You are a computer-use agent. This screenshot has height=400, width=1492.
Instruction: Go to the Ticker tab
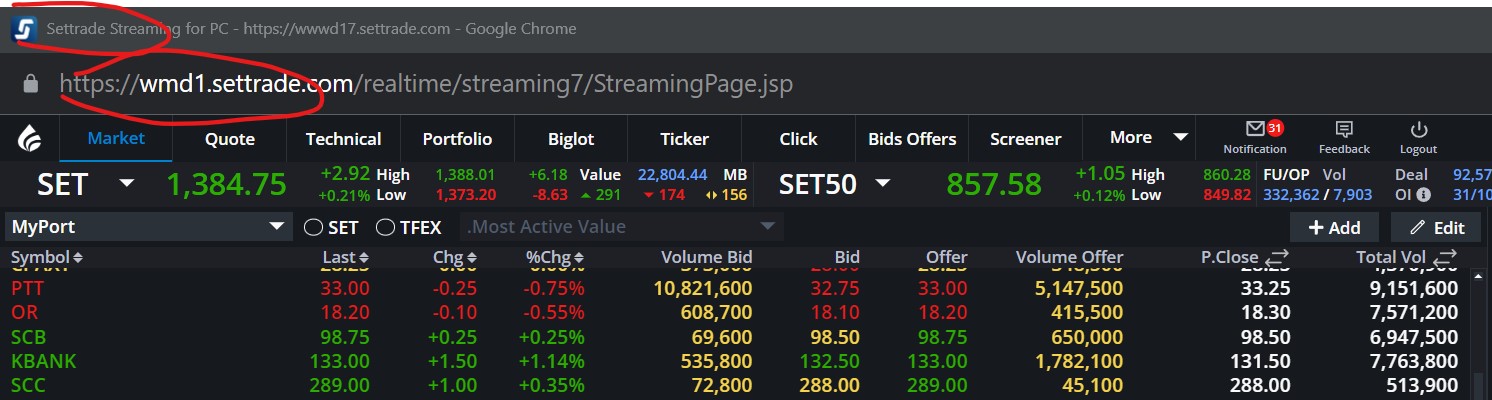(684, 139)
